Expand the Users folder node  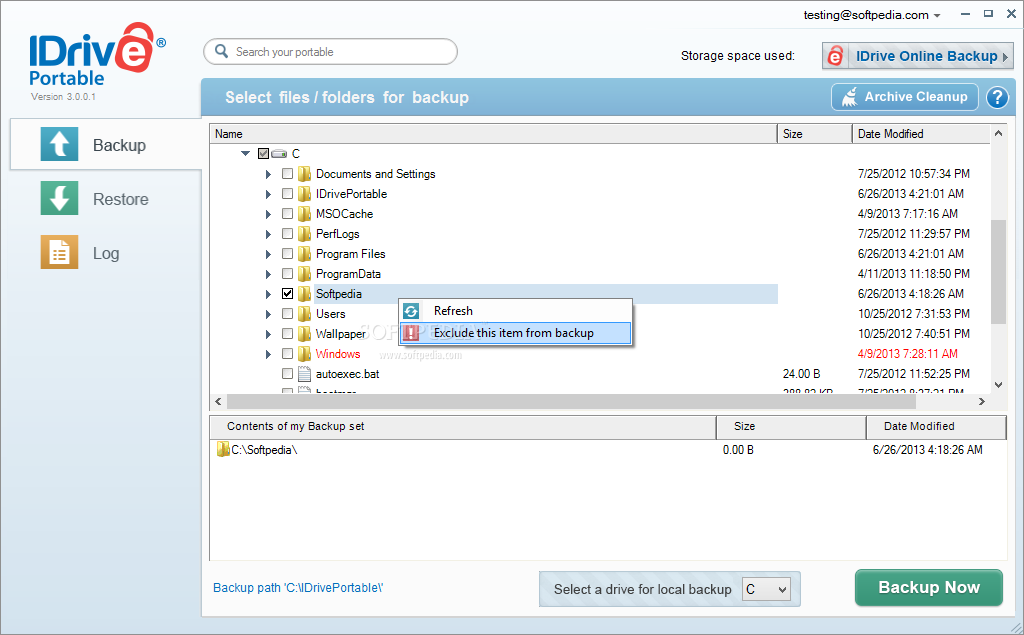coord(268,314)
